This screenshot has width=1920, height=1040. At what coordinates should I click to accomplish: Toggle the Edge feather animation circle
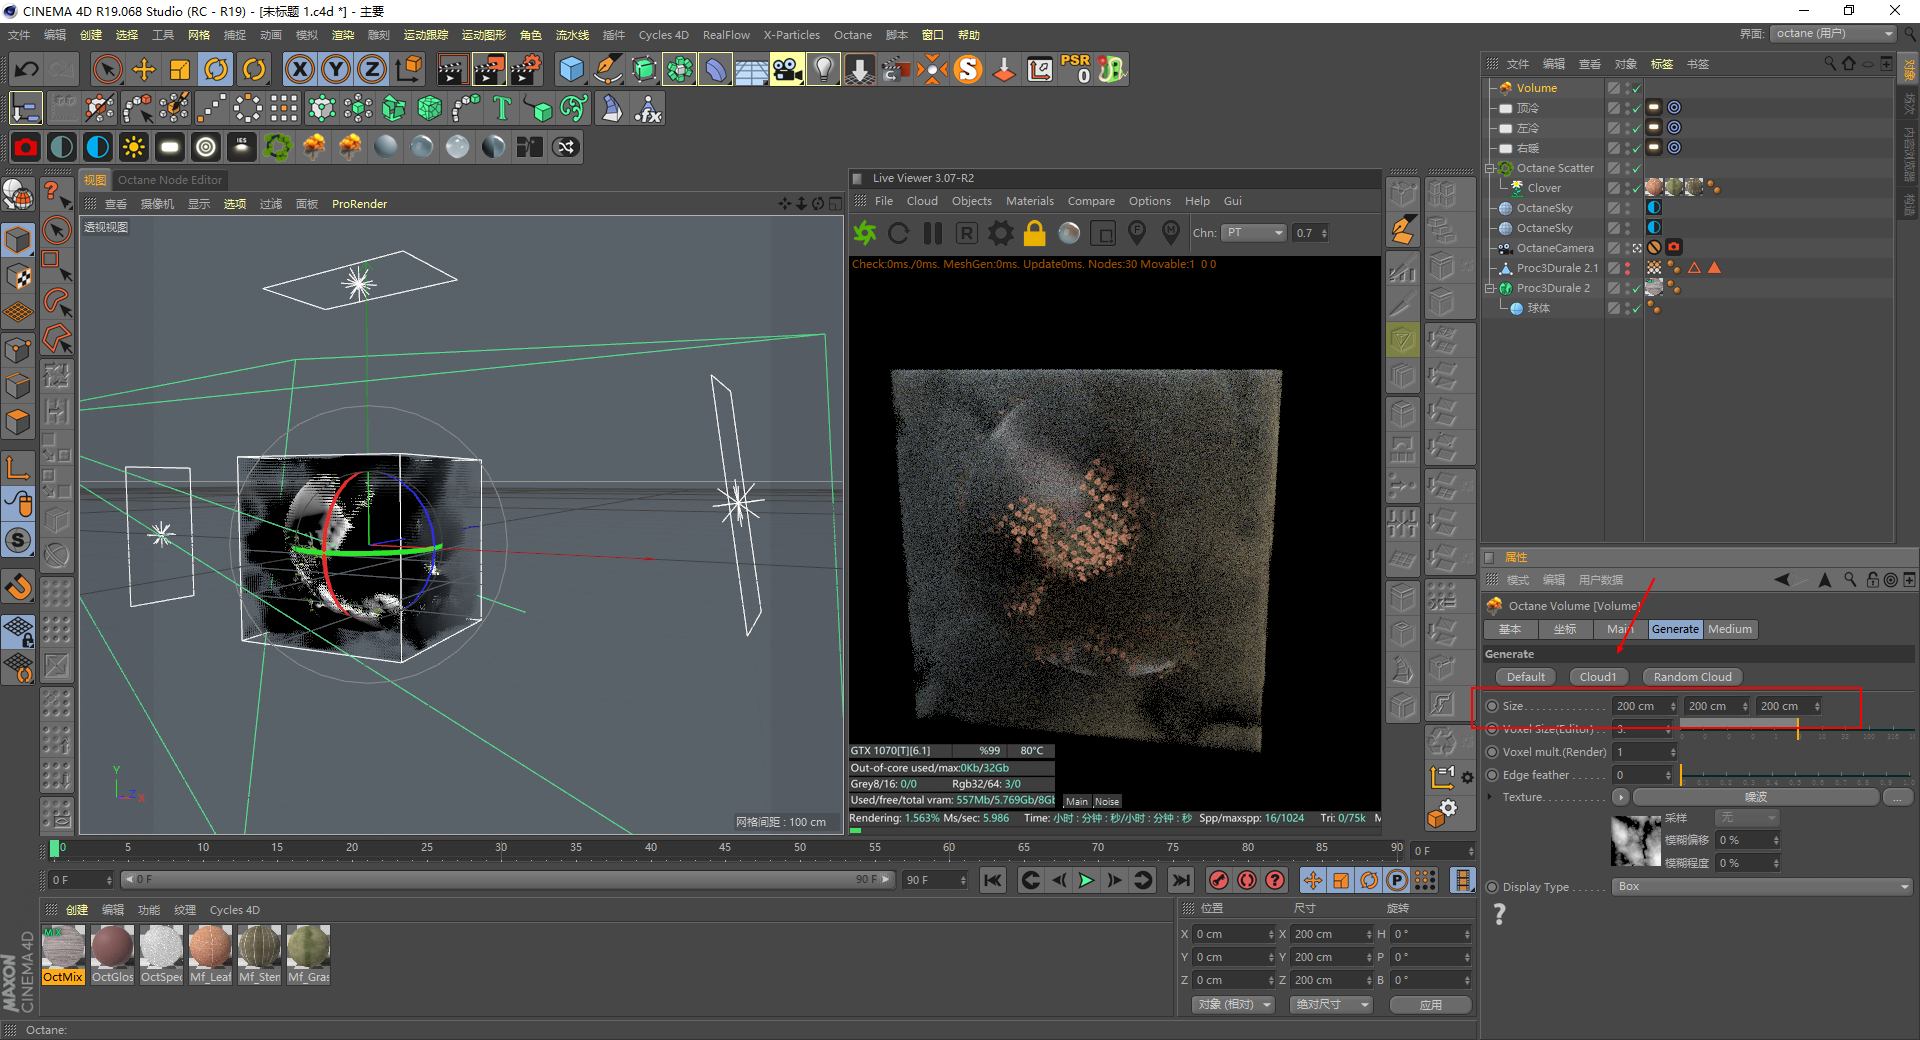1492,775
